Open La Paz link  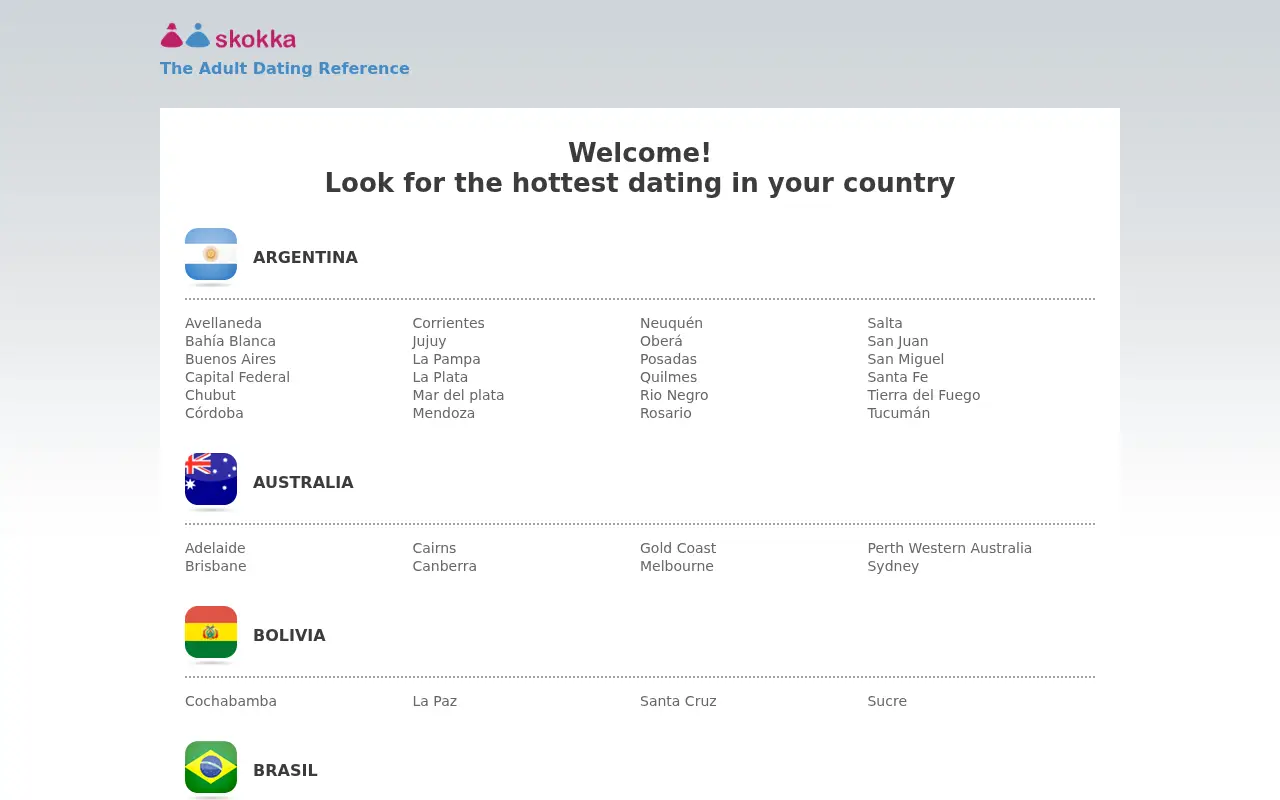coord(435,701)
